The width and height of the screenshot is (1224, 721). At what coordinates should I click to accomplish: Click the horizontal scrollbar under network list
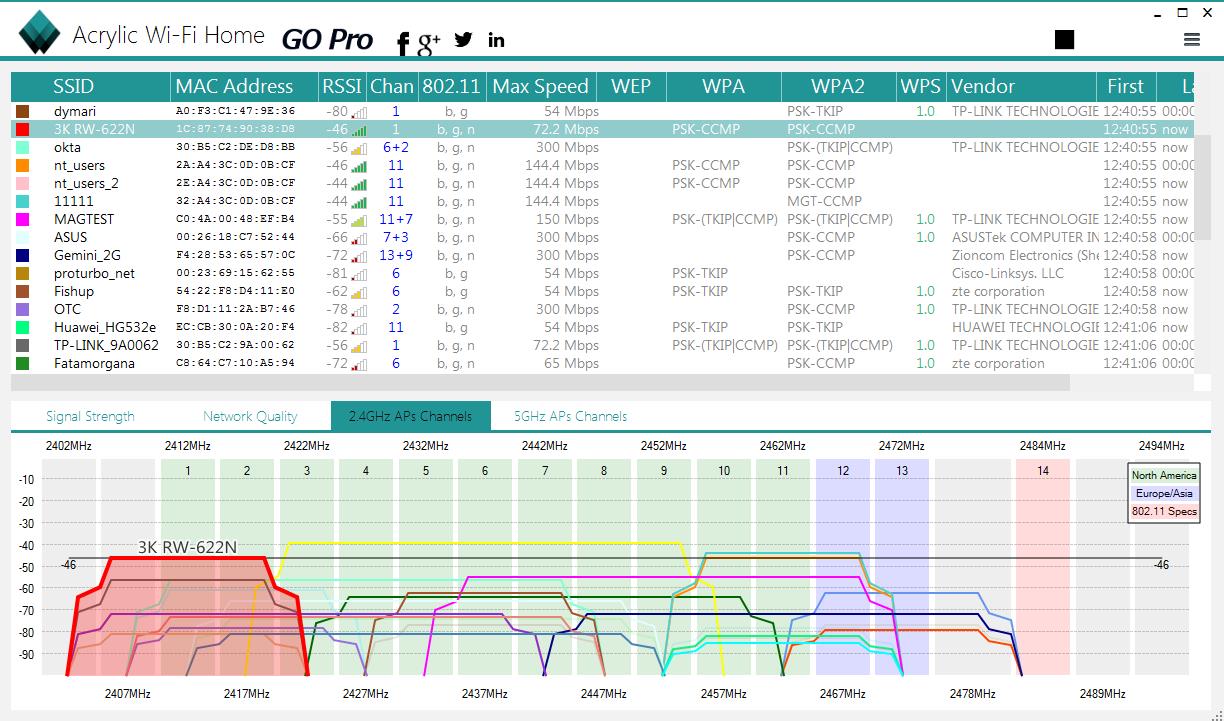[540, 382]
